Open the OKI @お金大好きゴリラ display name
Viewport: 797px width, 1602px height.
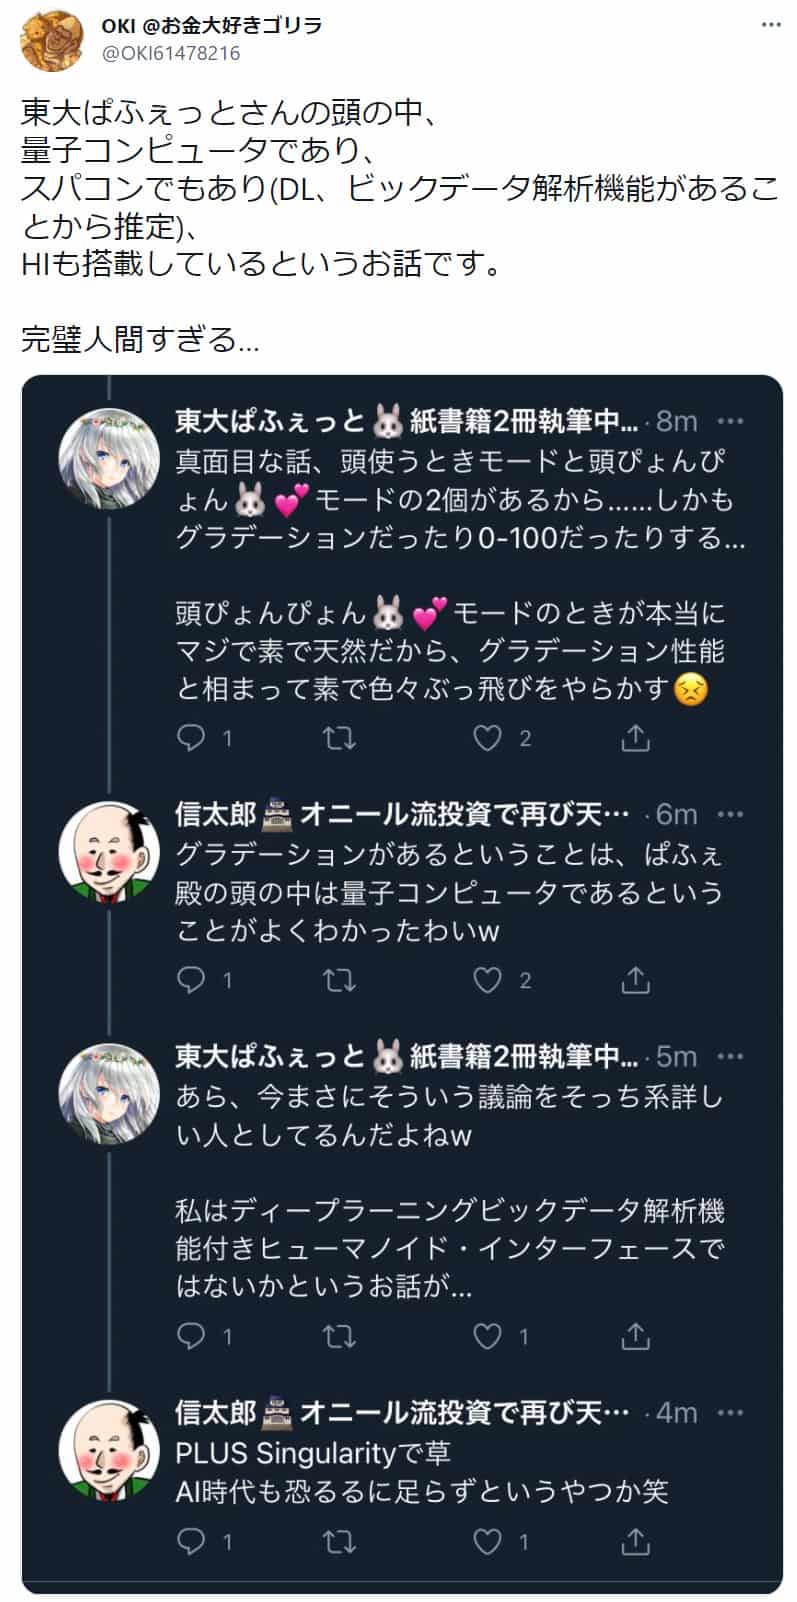tap(212, 26)
